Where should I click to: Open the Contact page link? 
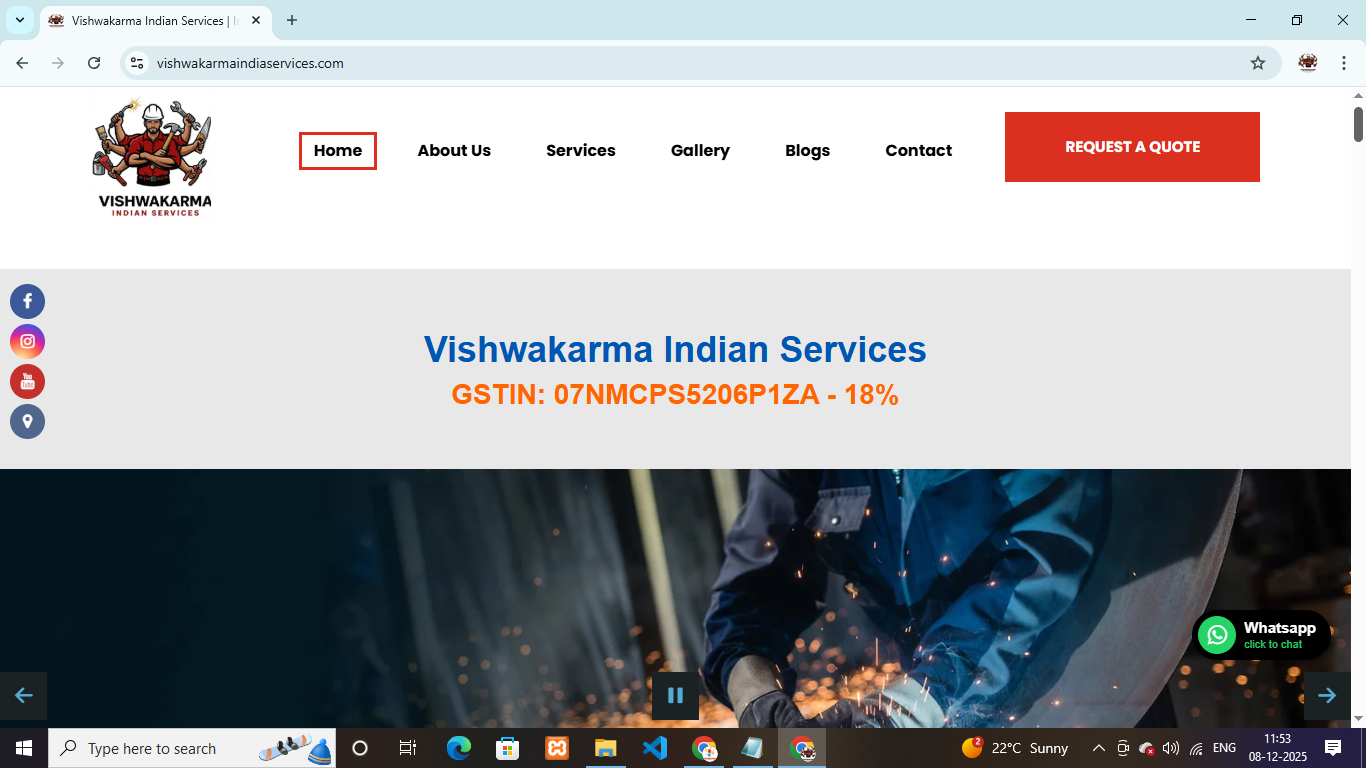[918, 150]
